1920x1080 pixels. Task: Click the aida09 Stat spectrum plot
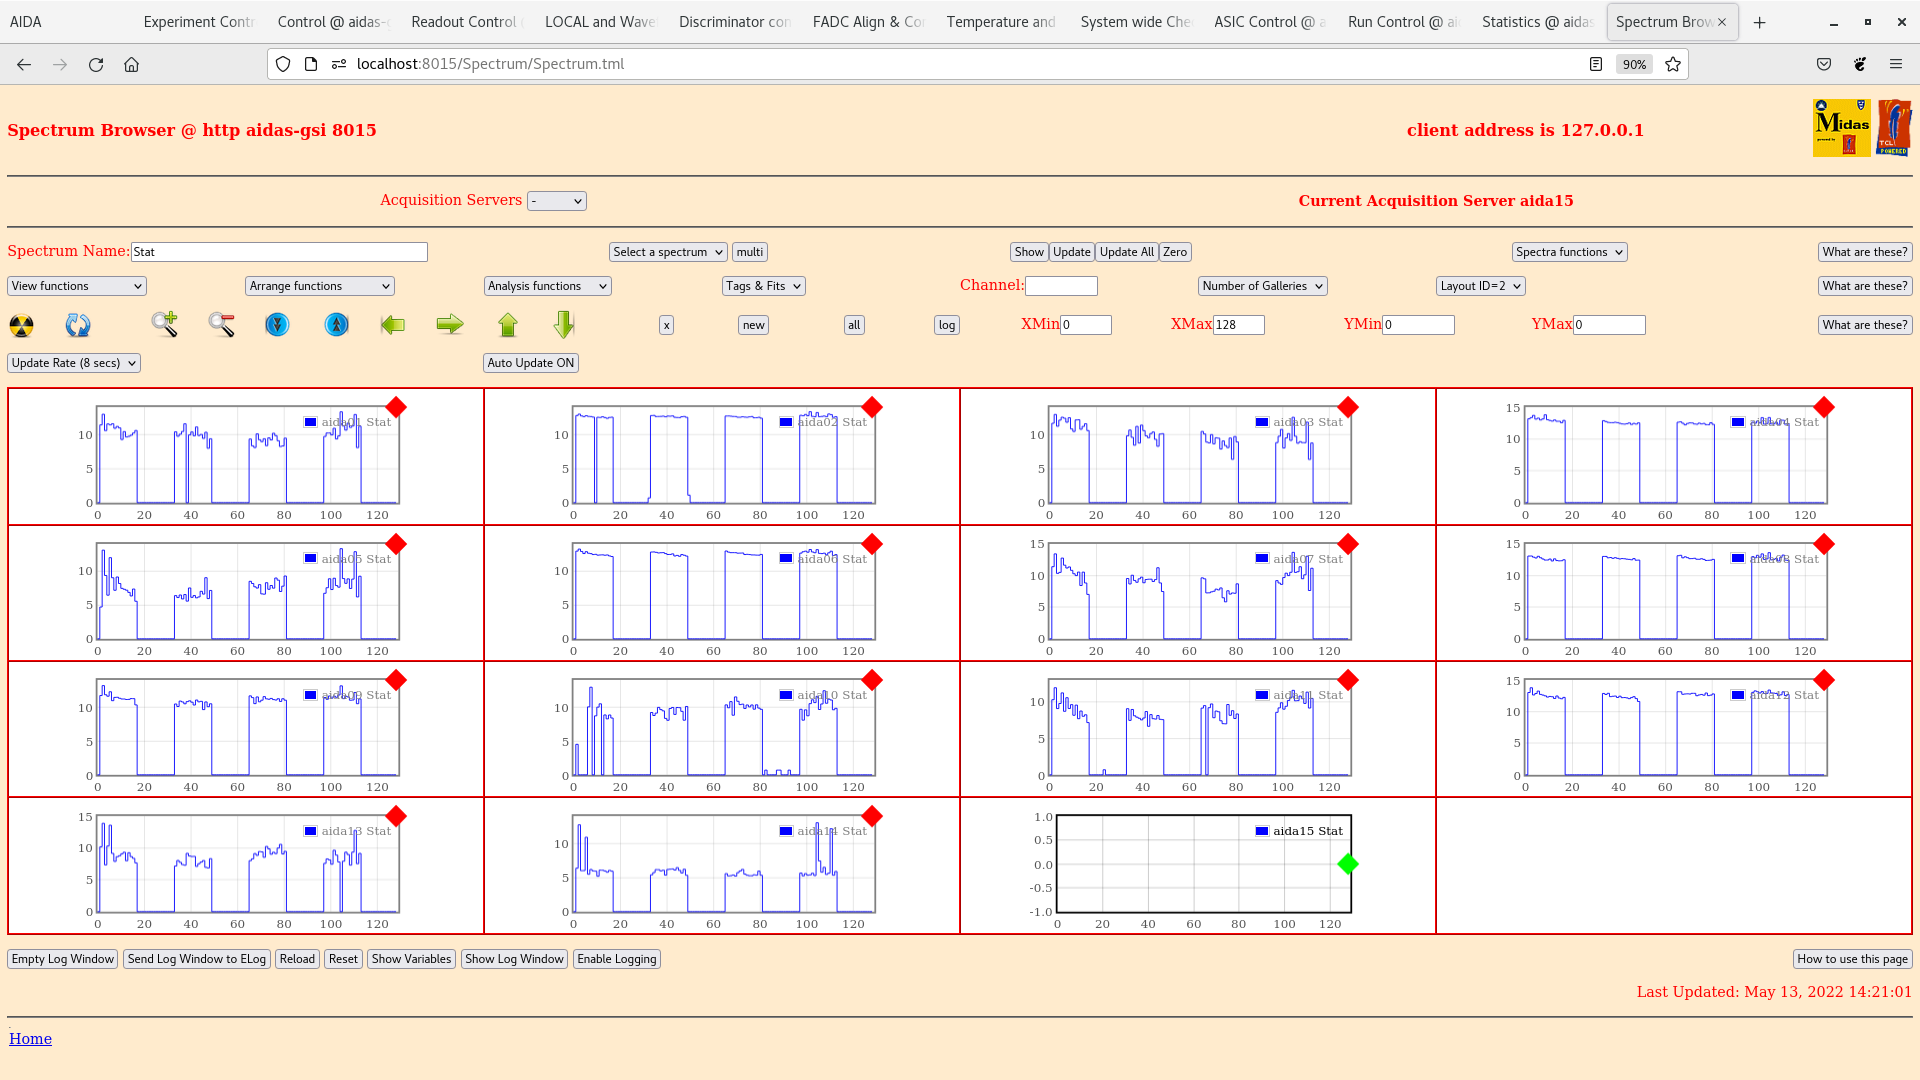point(247,728)
